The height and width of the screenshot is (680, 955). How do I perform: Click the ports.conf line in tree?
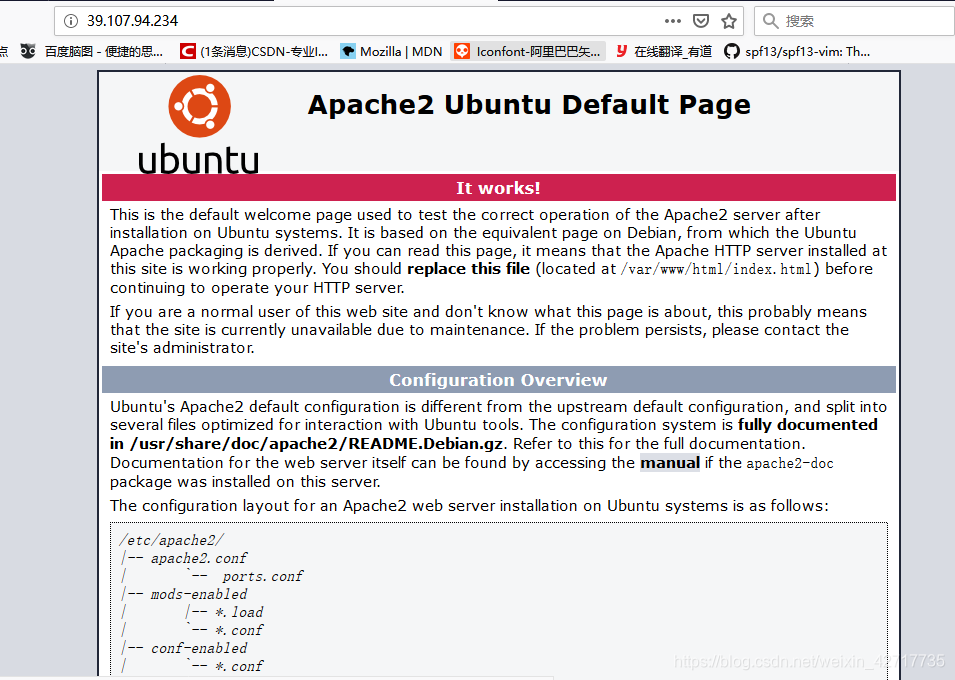click(263, 576)
